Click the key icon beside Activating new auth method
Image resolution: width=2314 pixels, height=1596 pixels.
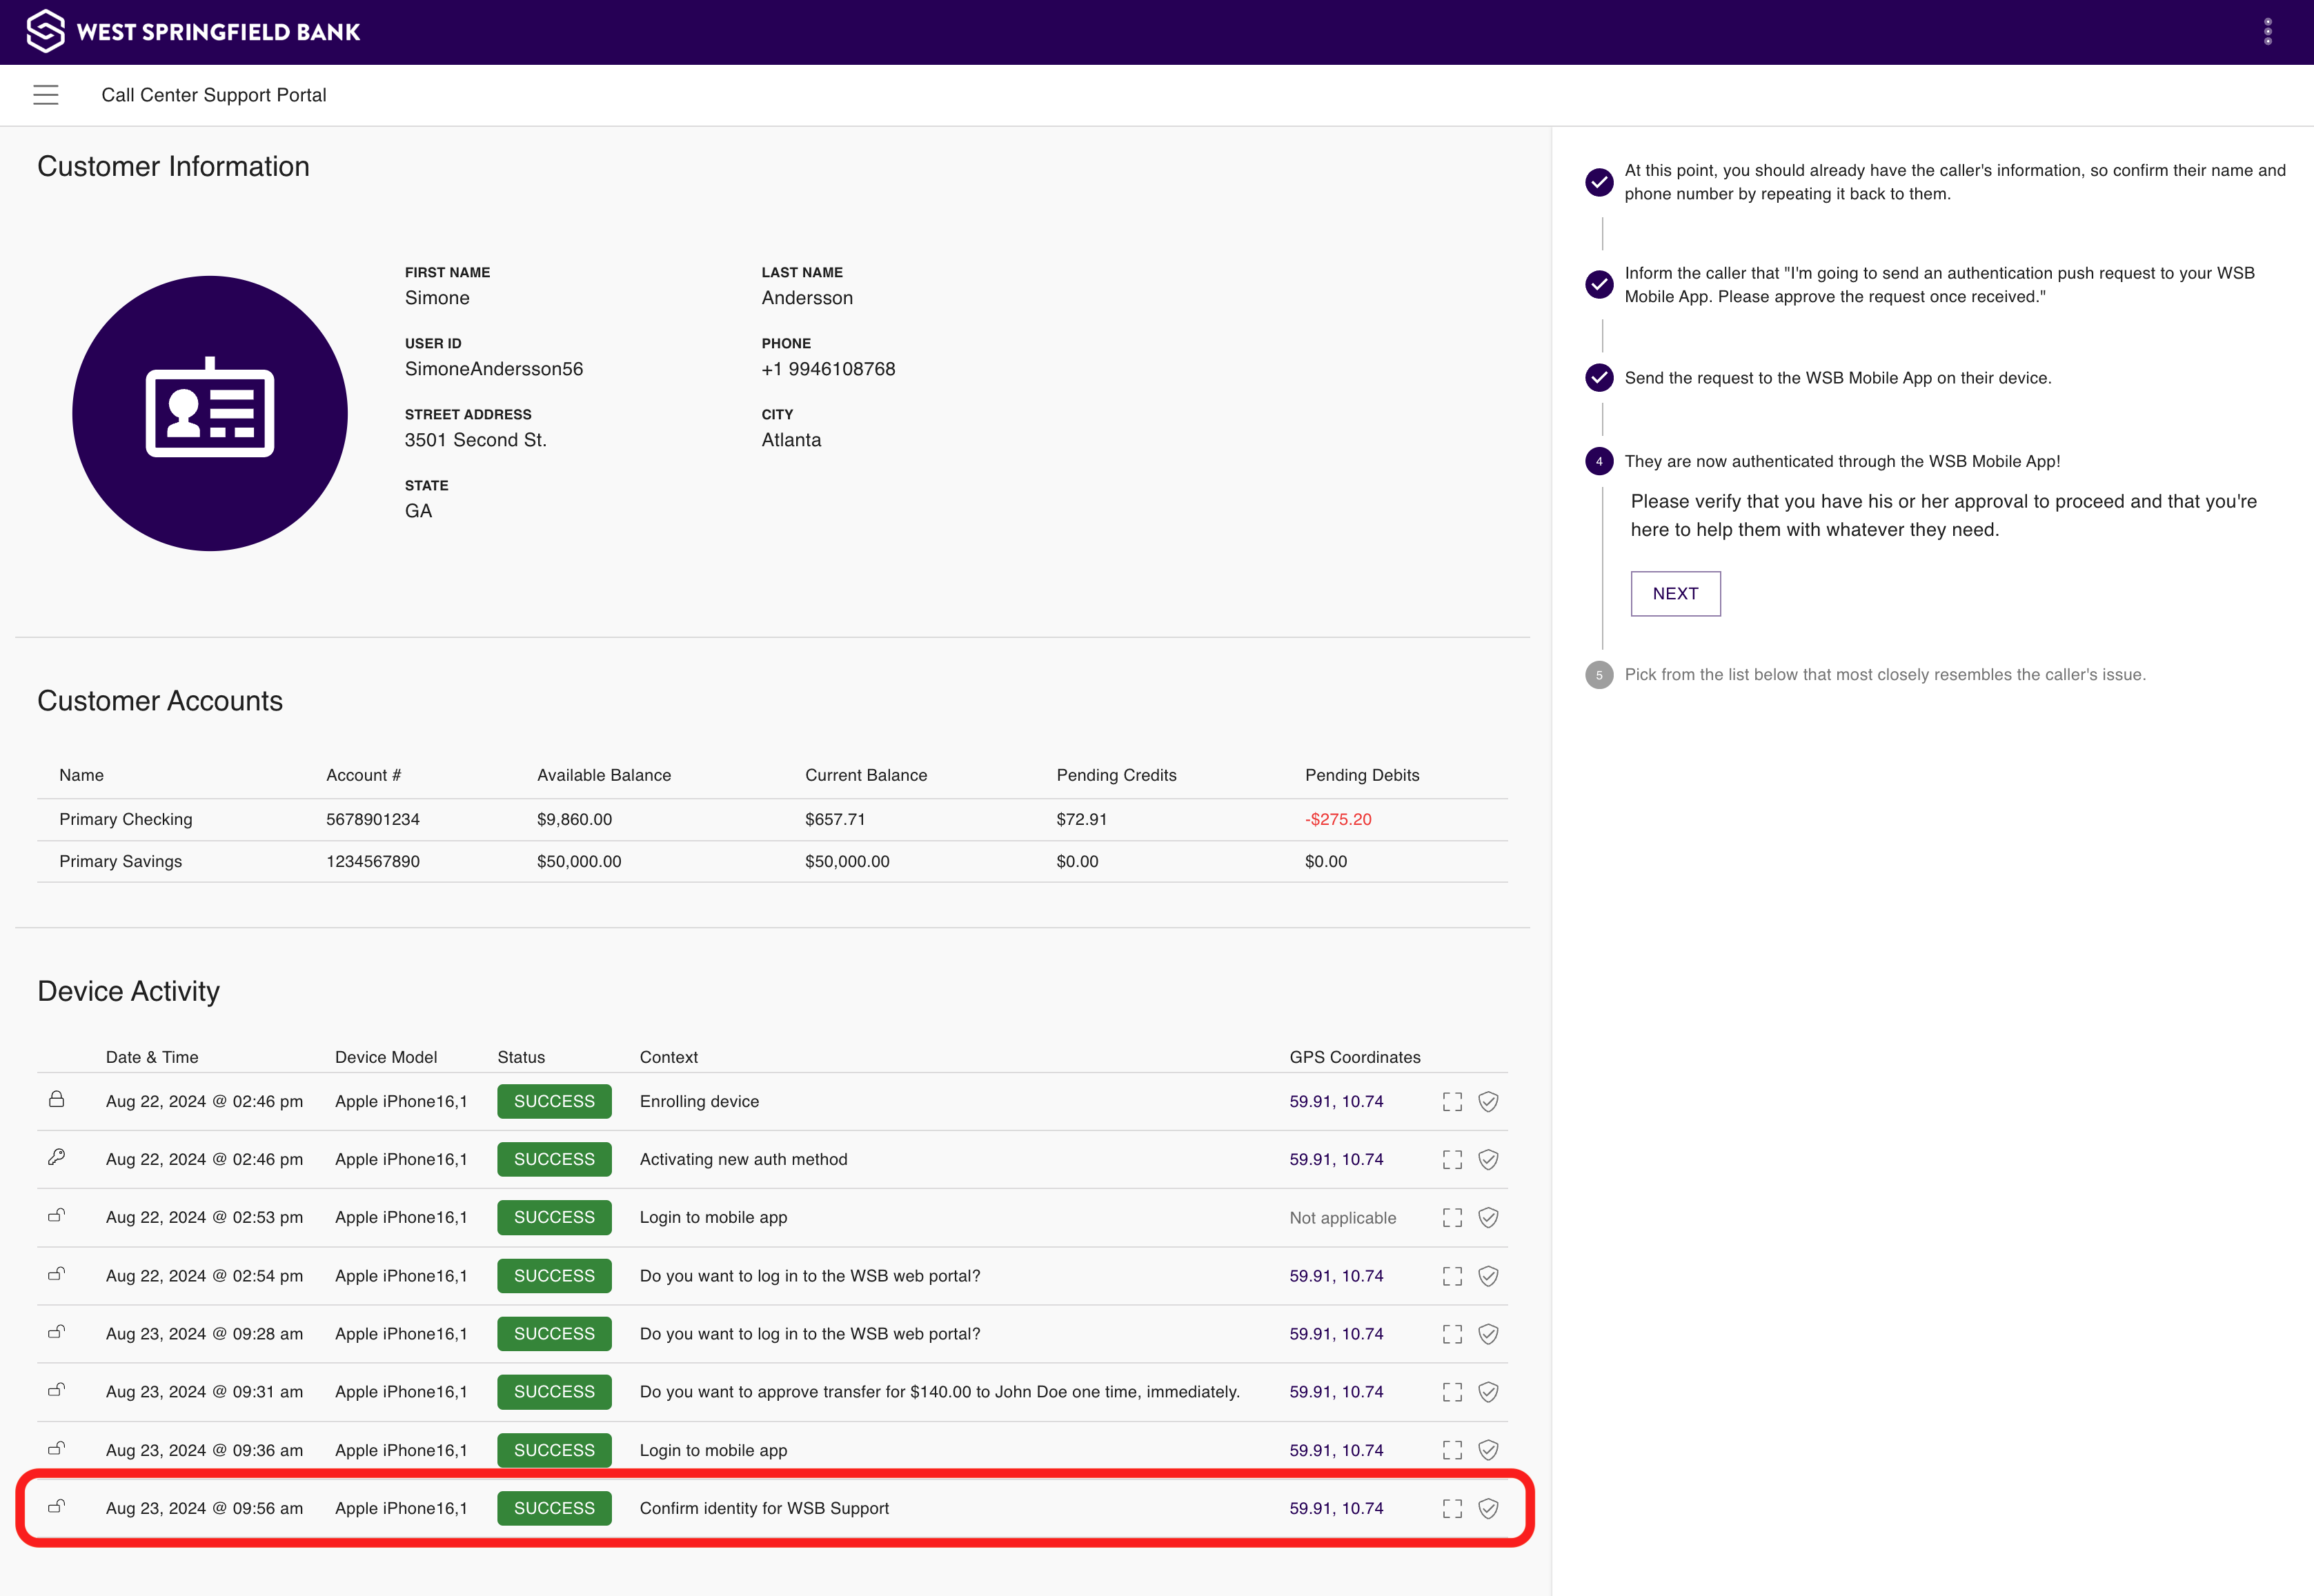[56, 1159]
